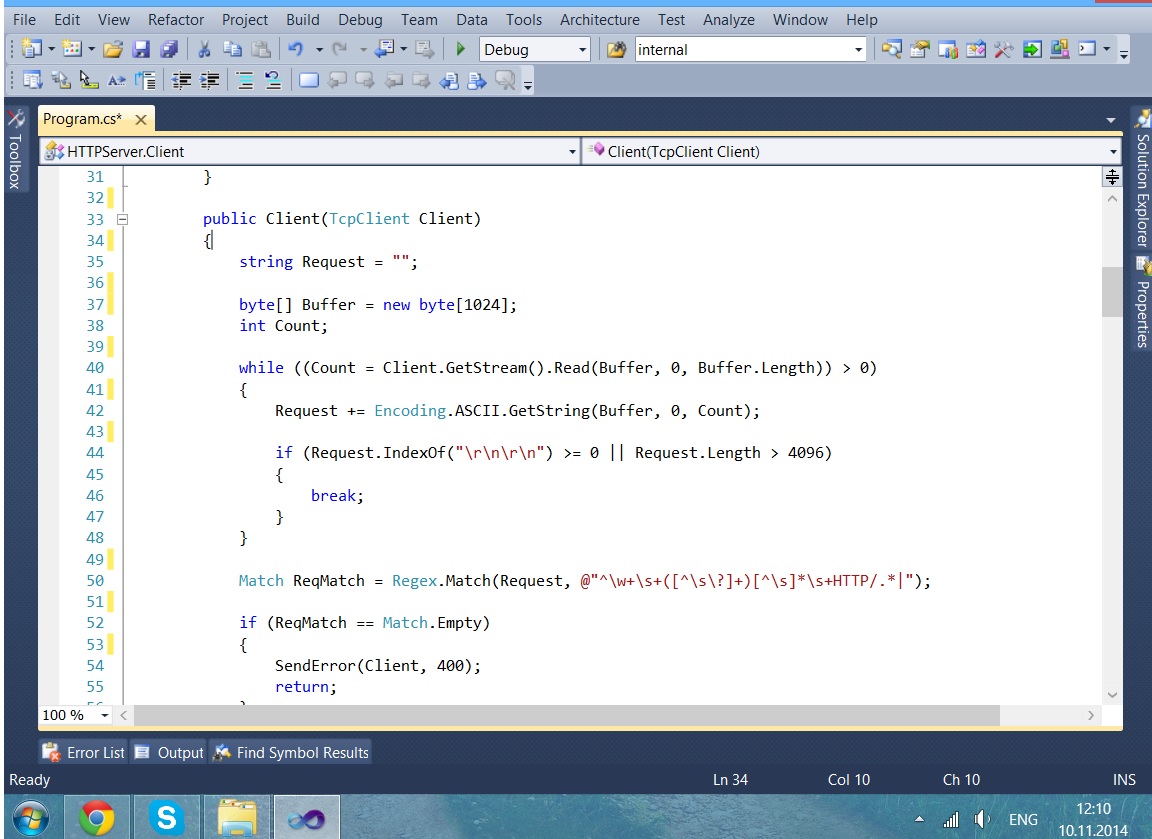Open the Debug solution configuration dropdown

tap(583, 50)
